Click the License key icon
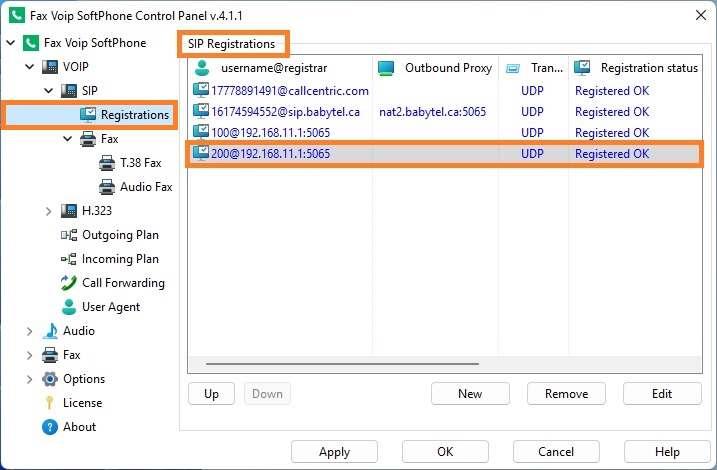 (50, 403)
